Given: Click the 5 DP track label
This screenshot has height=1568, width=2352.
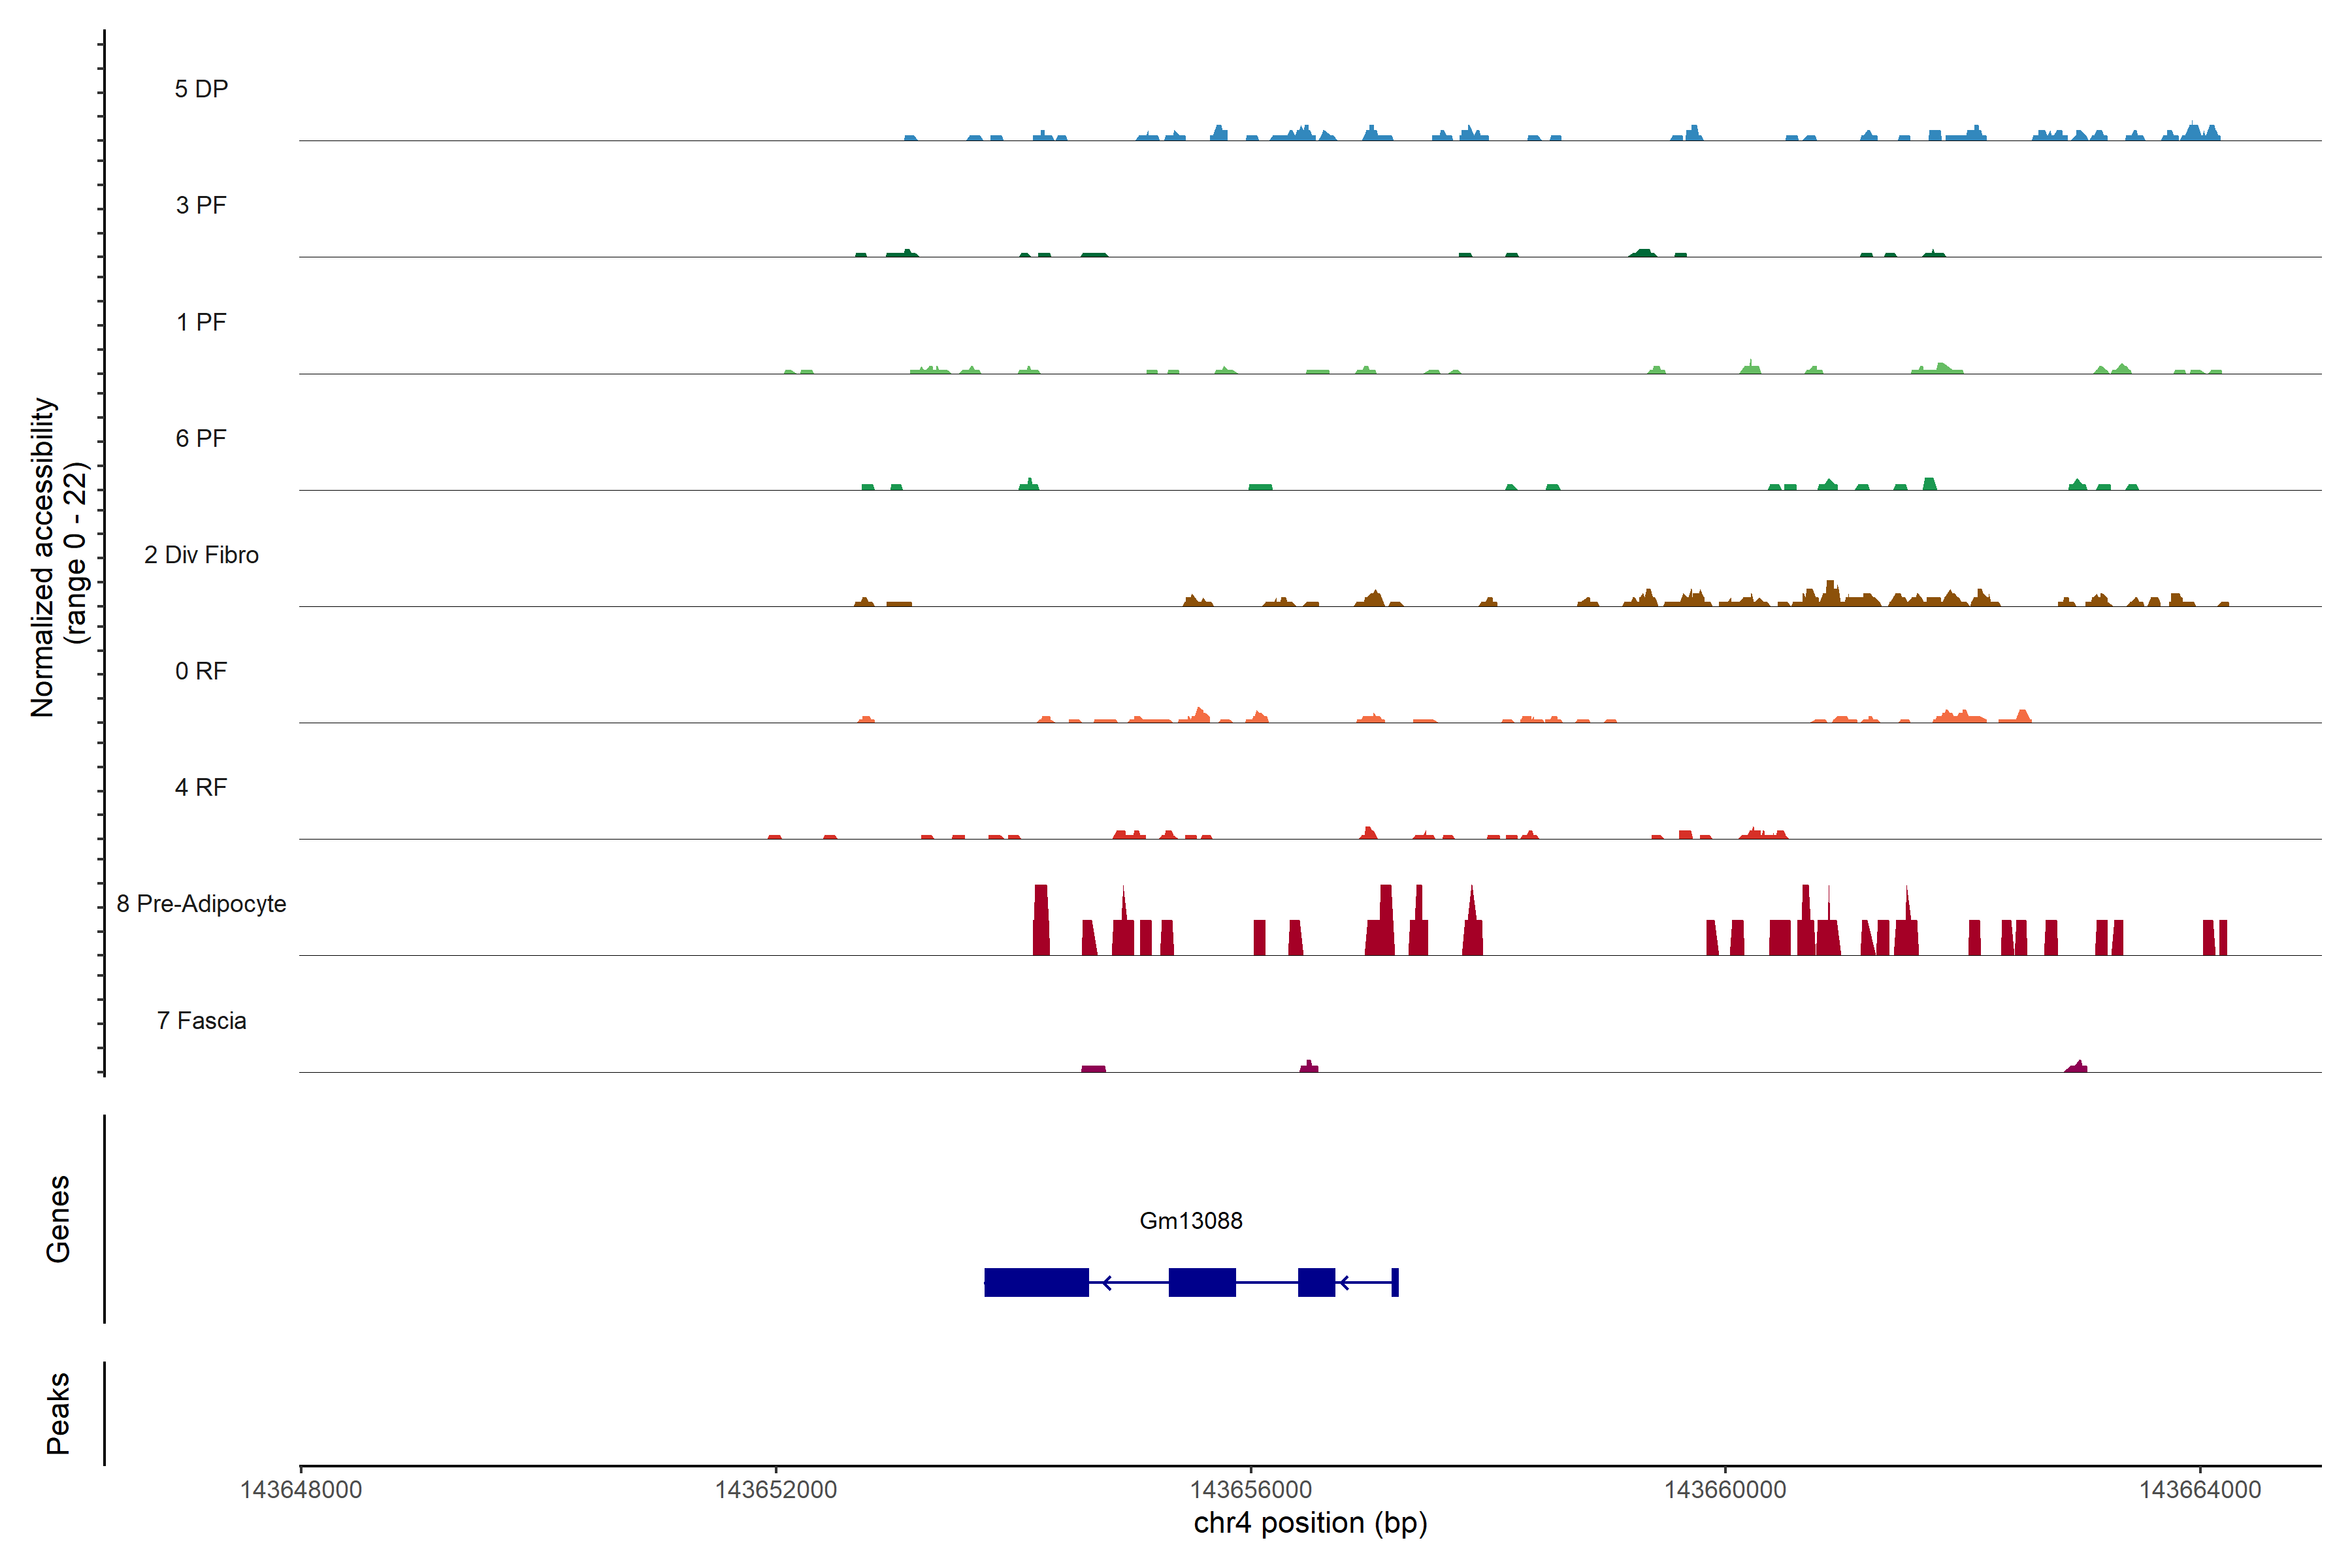Looking at the screenshot, I should [201, 89].
